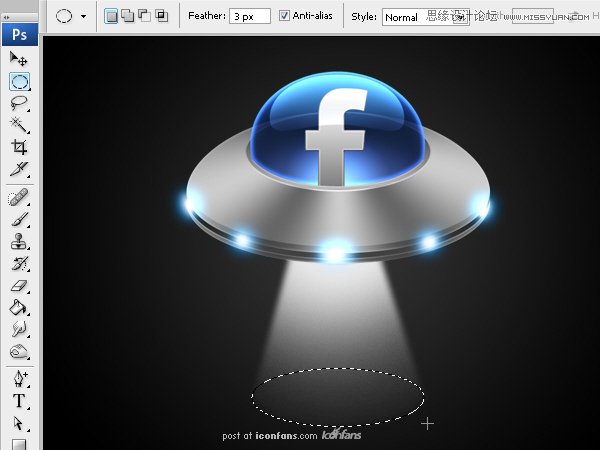Select the Move tool
The width and height of the screenshot is (600, 450).
(19, 59)
